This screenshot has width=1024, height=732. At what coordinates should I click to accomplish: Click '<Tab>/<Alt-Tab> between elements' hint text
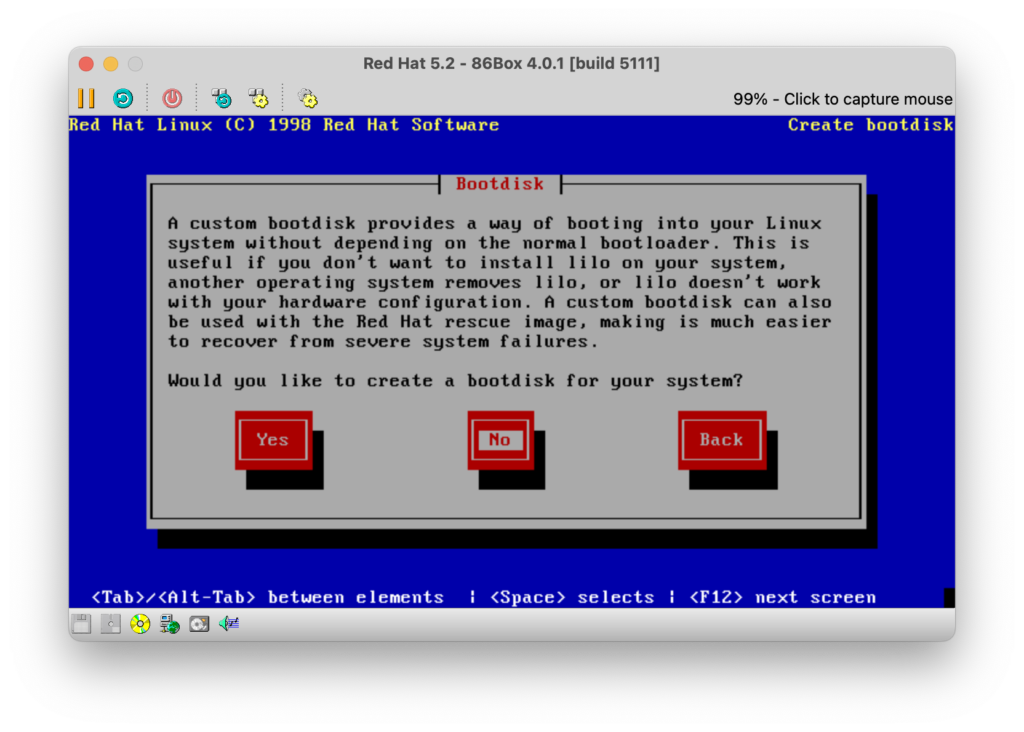267,597
